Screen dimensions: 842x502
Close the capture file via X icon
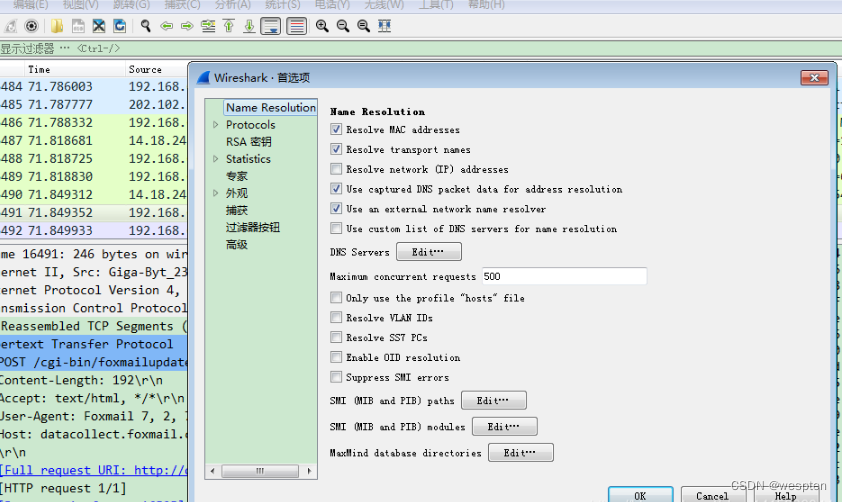pyautogui.click(x=99, y=26)
